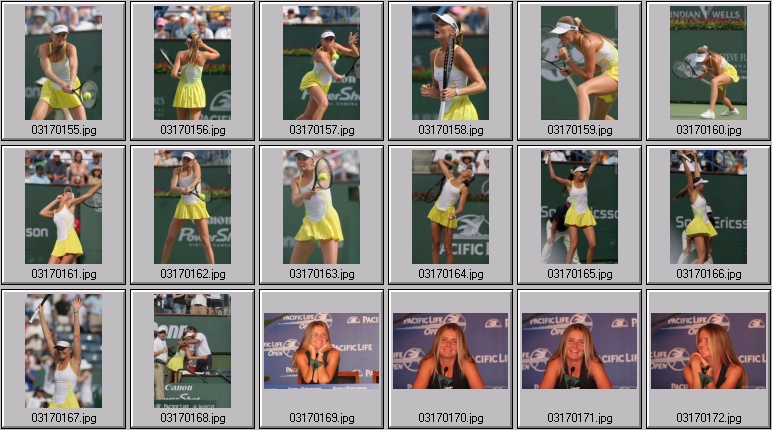Choose thumbnail 03170165.jpg
772x430 pixels.
579,207
